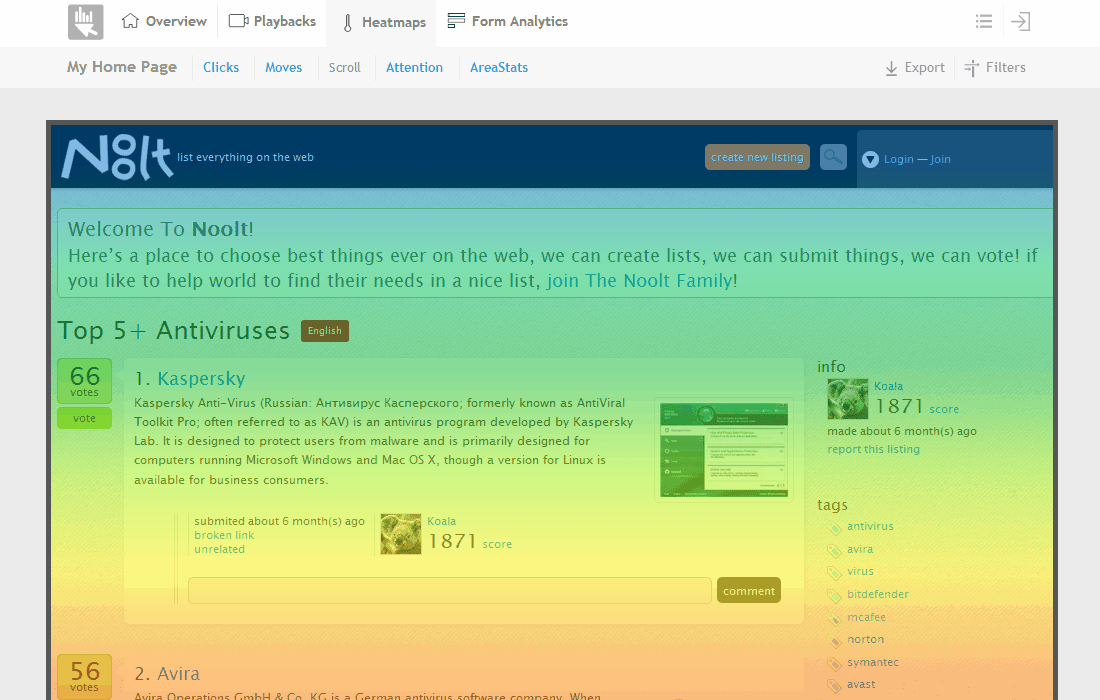
Task: Click the mcafee tag
Action: 866,617
